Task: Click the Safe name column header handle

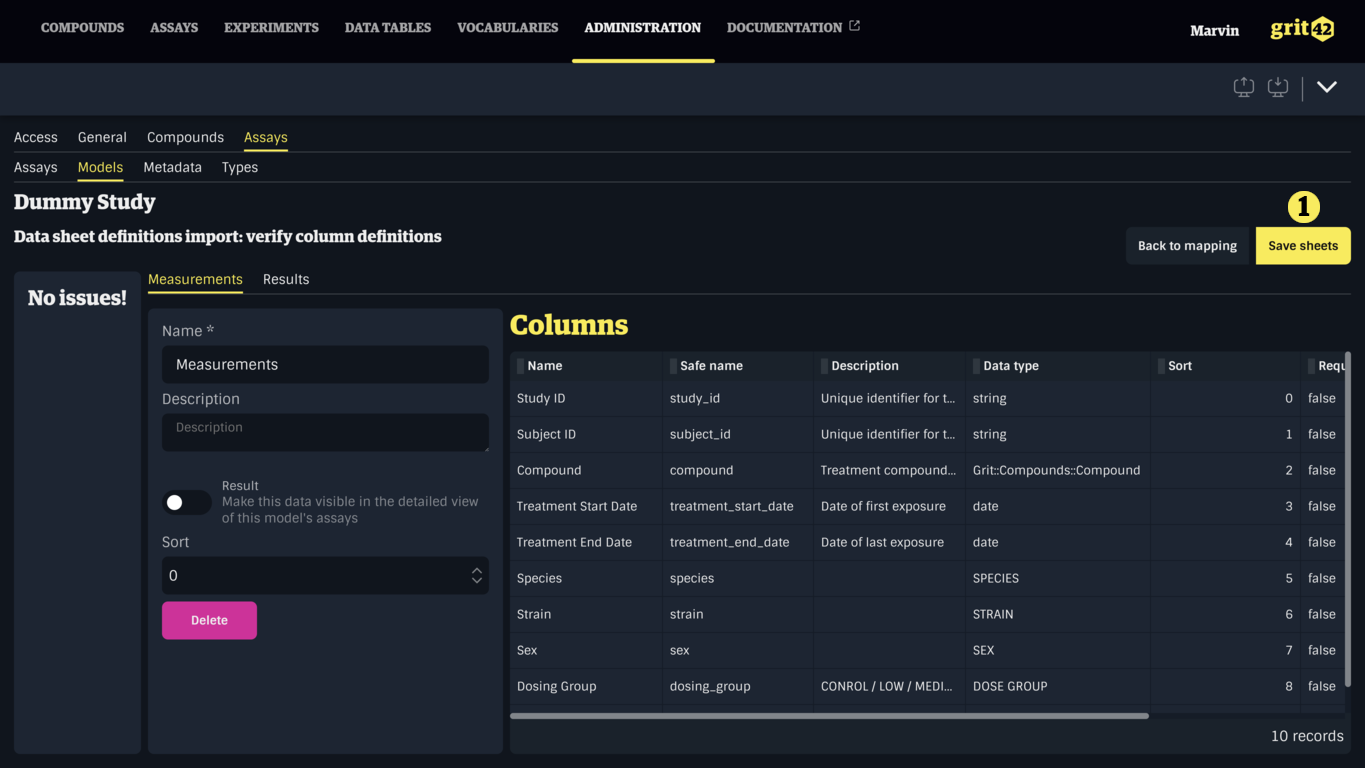Action: tap(673, 366)
